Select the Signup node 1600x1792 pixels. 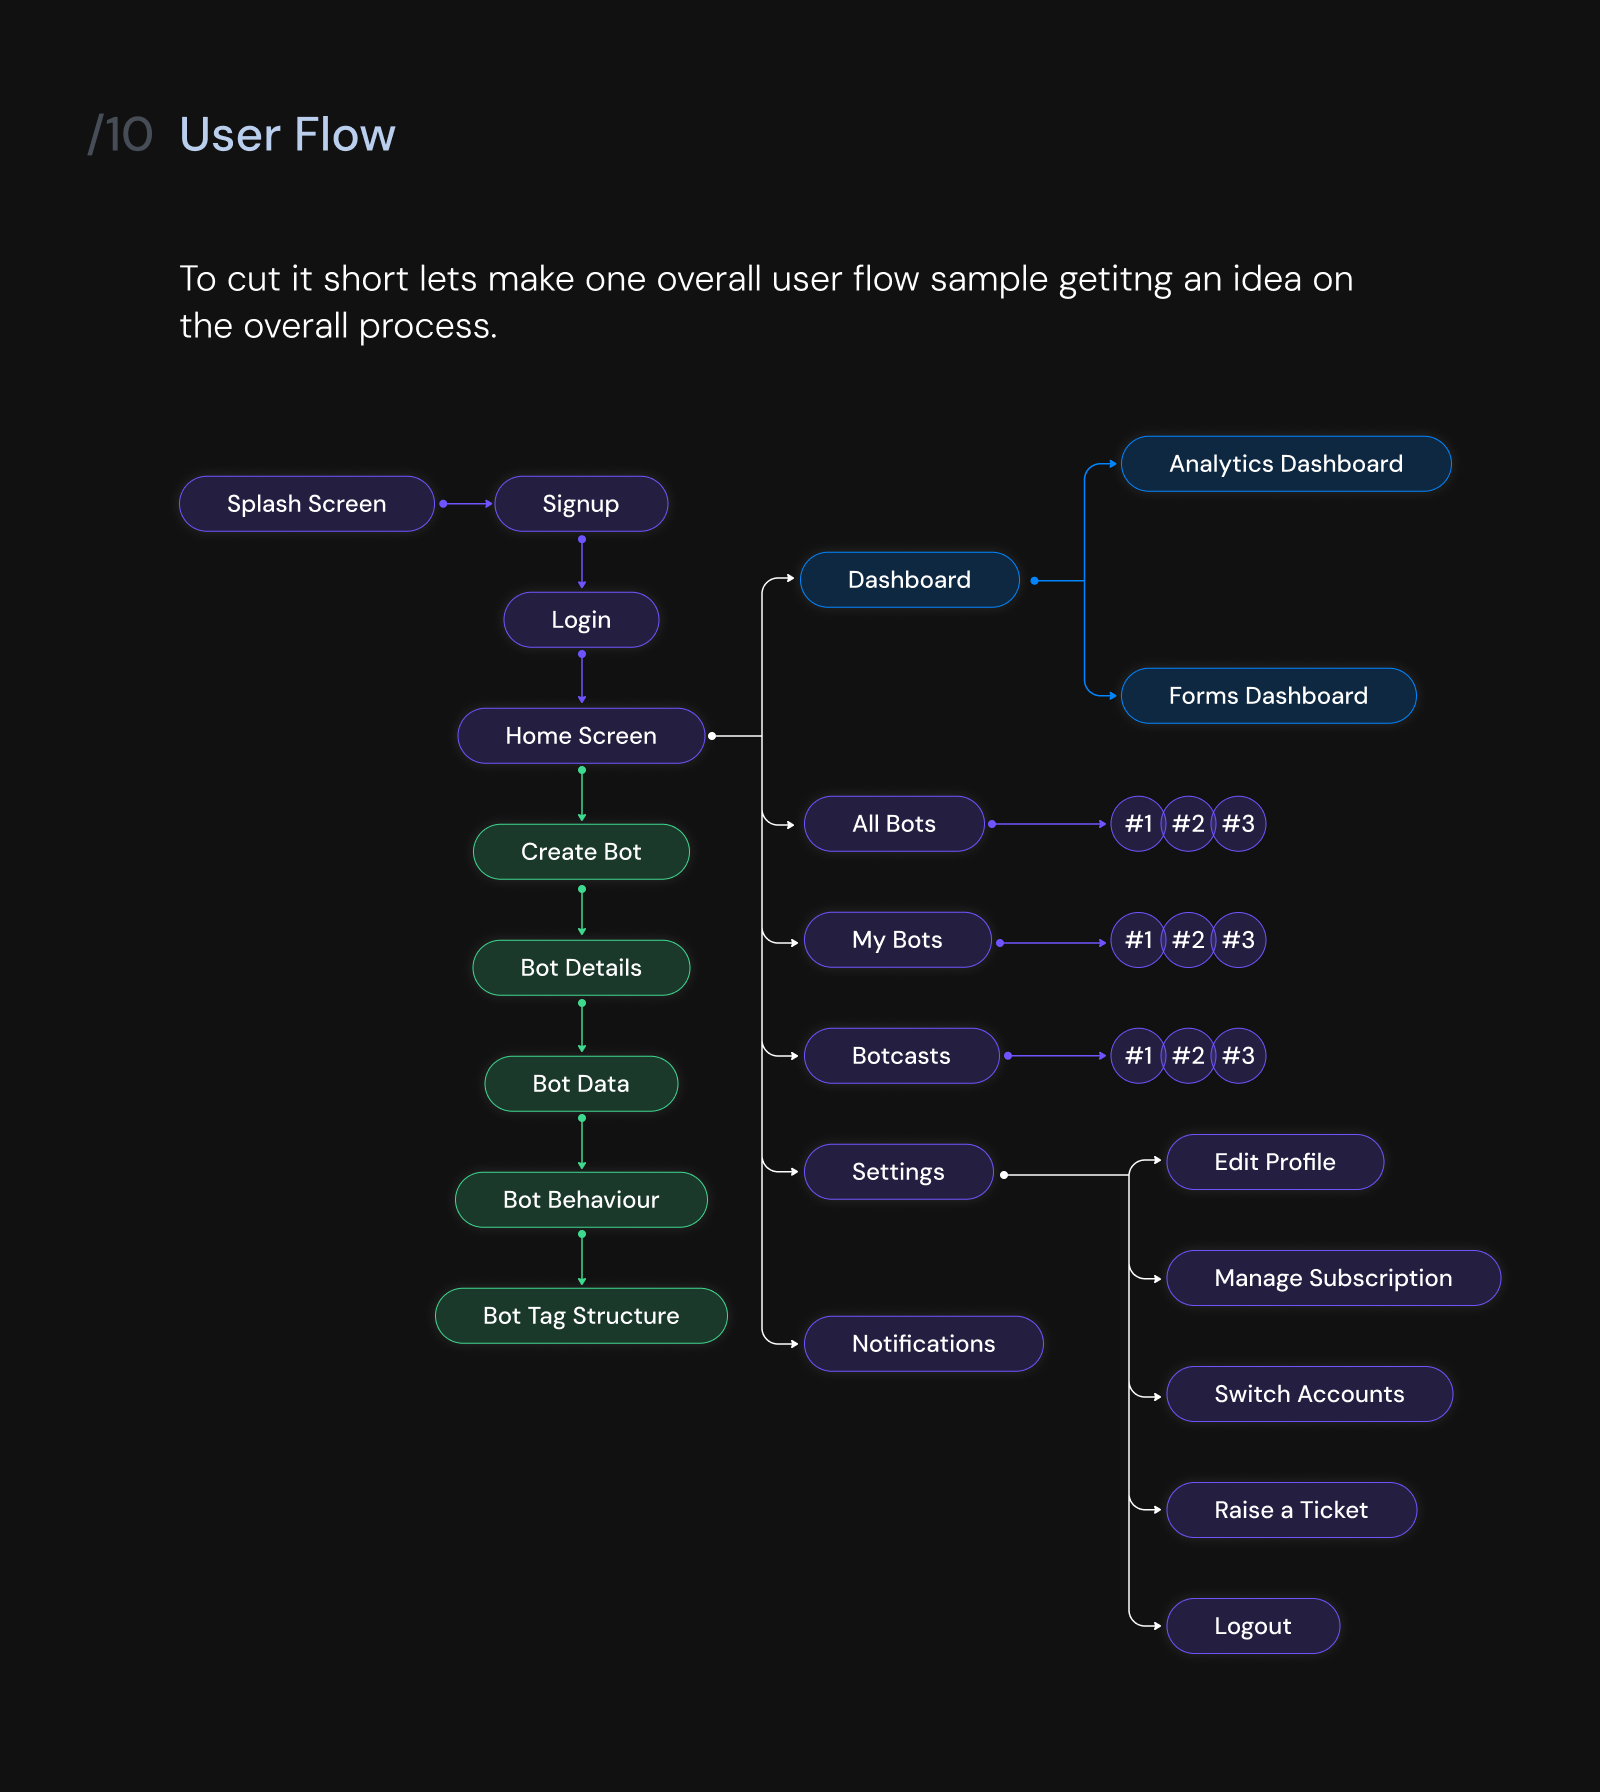(x=581, y=504)
